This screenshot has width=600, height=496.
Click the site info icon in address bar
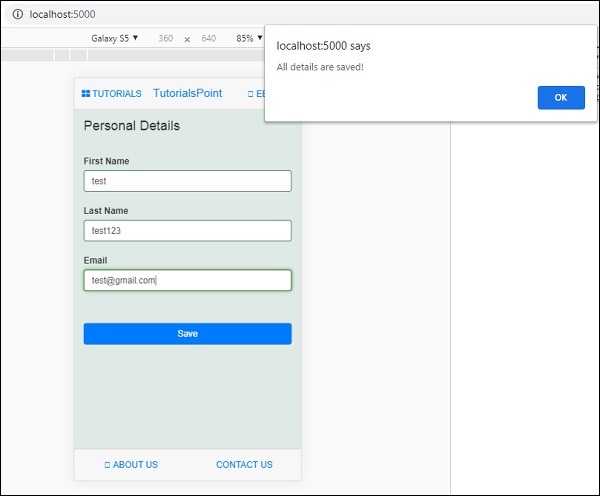pos(17,14)
